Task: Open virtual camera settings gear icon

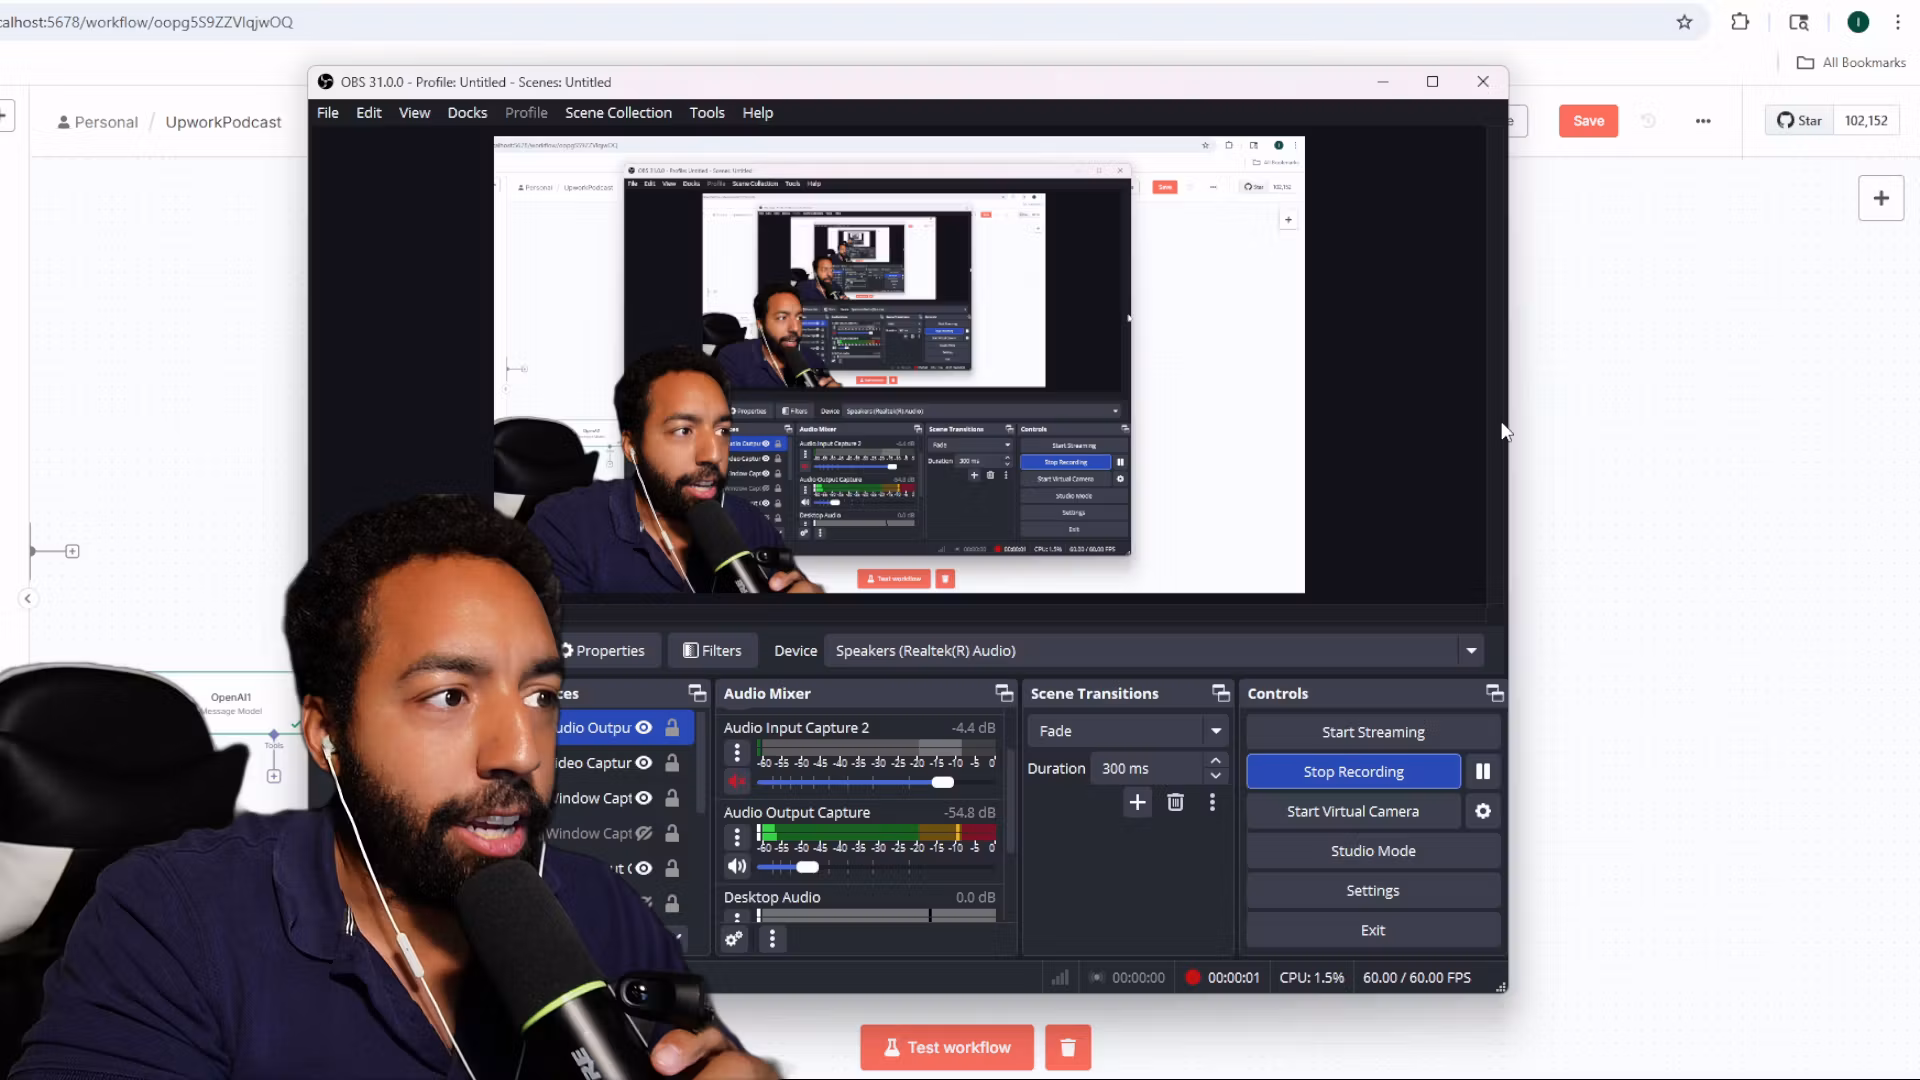Action: coord(1482,811)
